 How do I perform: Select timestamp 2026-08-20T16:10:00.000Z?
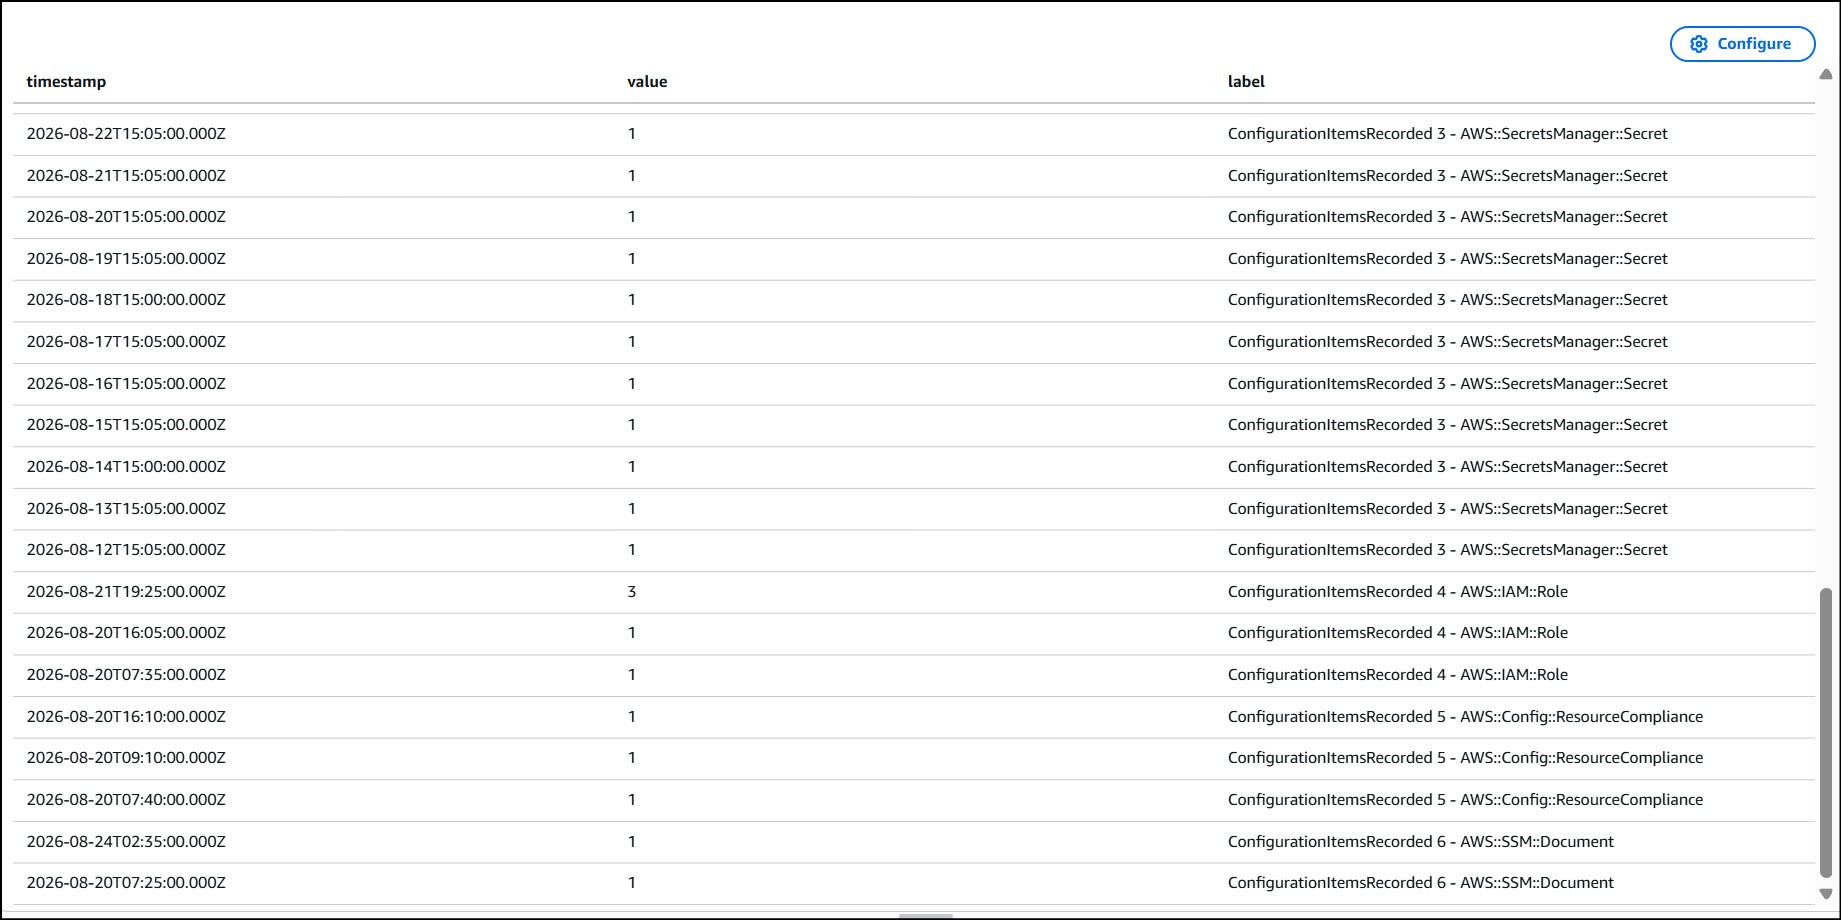(126, 717)
